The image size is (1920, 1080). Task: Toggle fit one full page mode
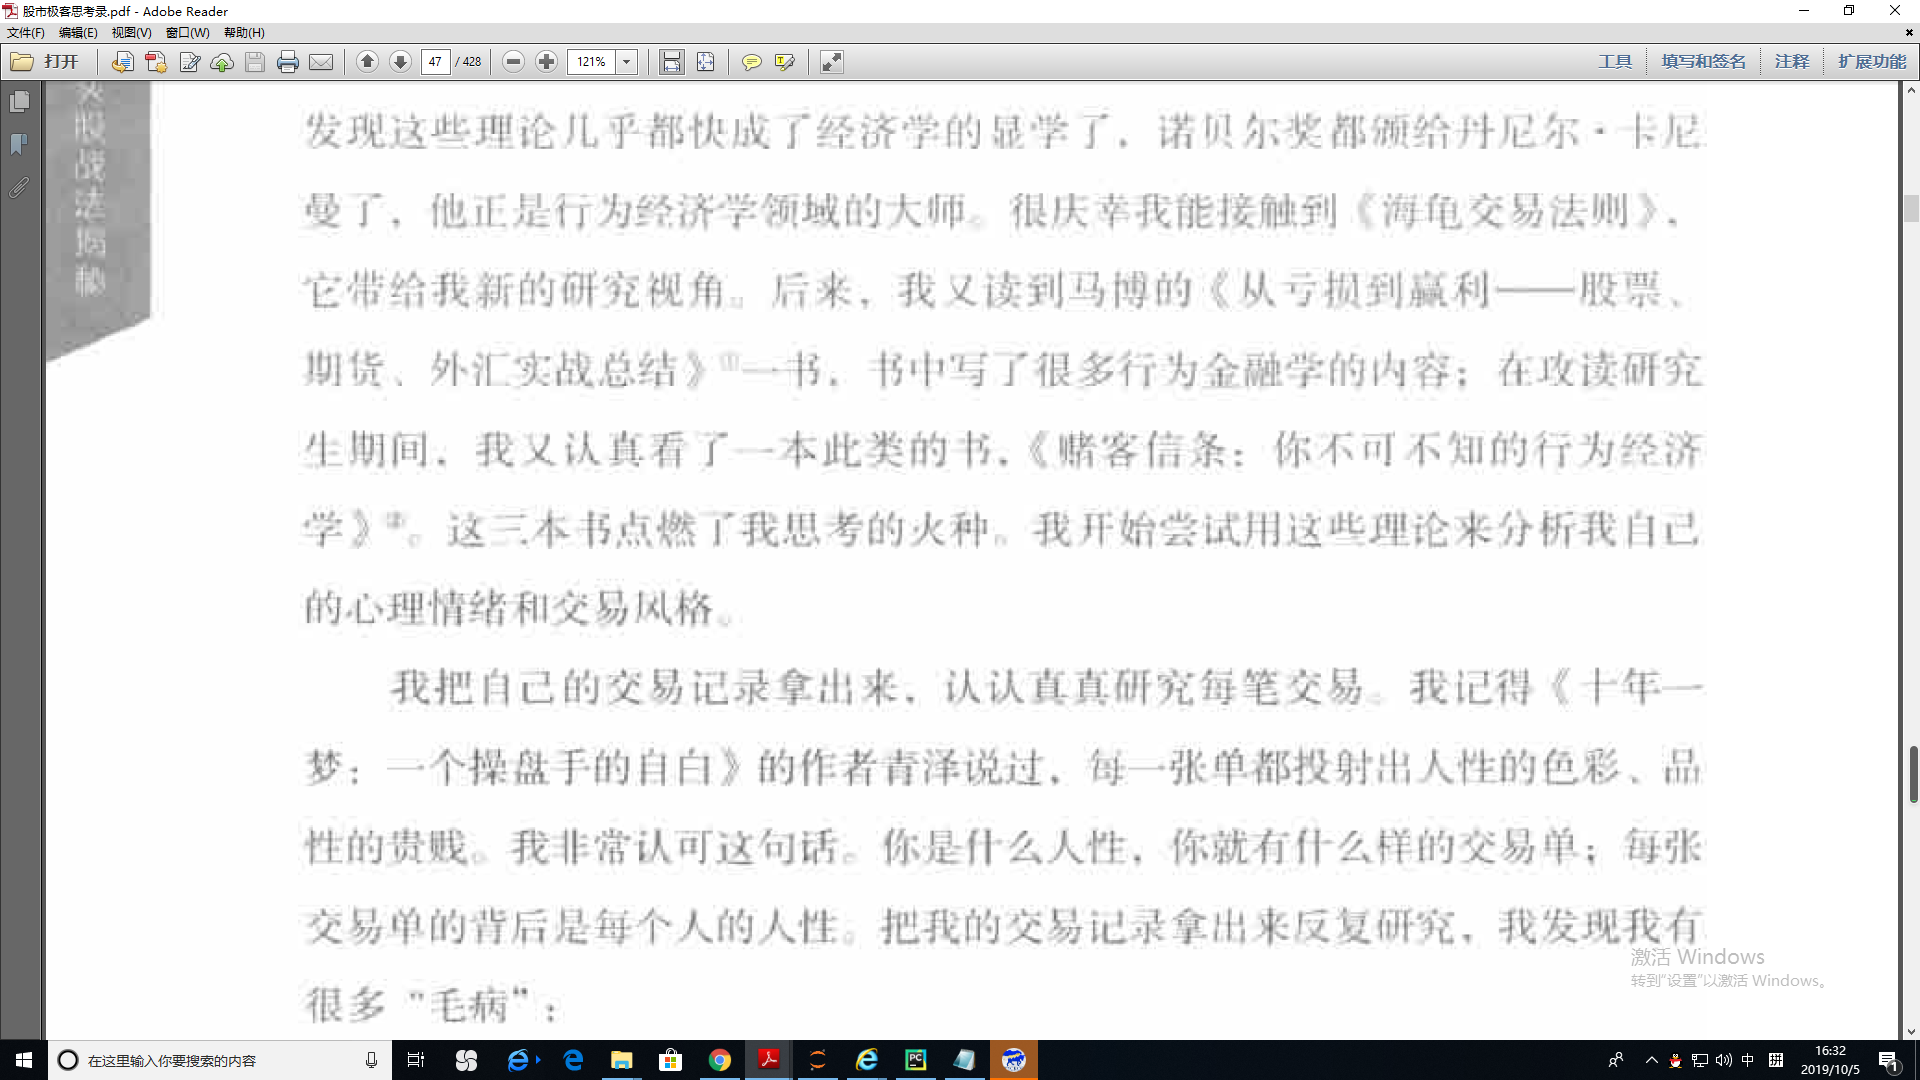(x=705, y=62)
